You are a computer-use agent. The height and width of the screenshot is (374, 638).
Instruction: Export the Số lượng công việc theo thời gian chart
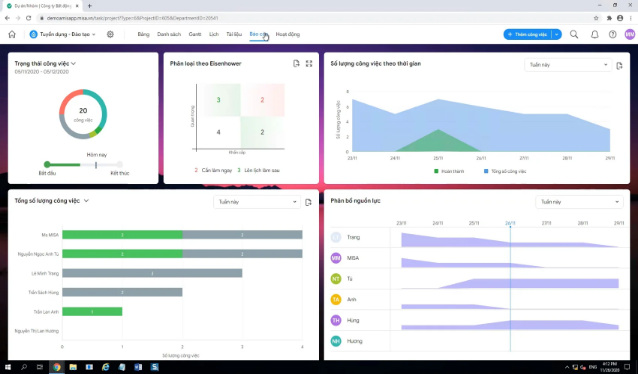[619, 66]
